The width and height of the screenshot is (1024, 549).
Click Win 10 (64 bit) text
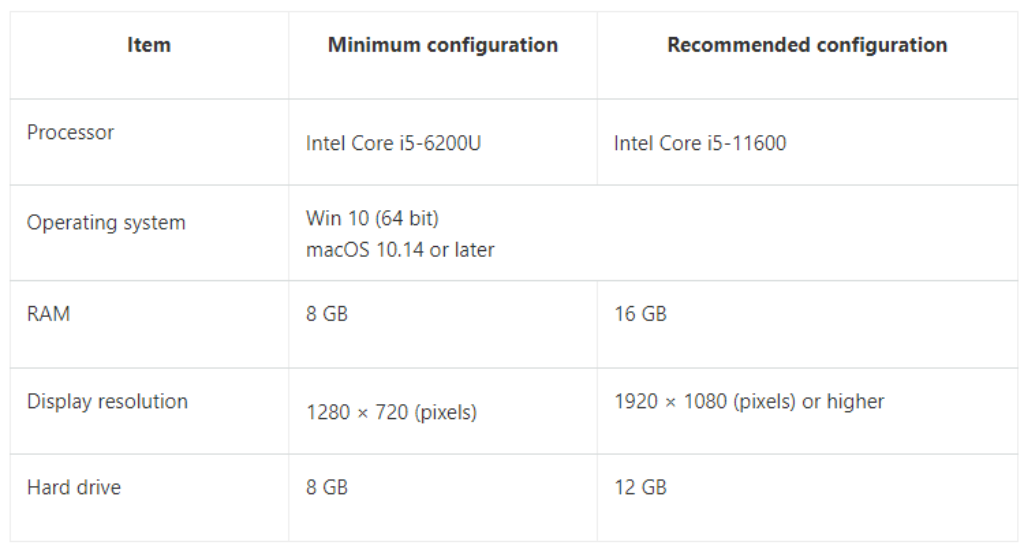click(x=372, y=218)
